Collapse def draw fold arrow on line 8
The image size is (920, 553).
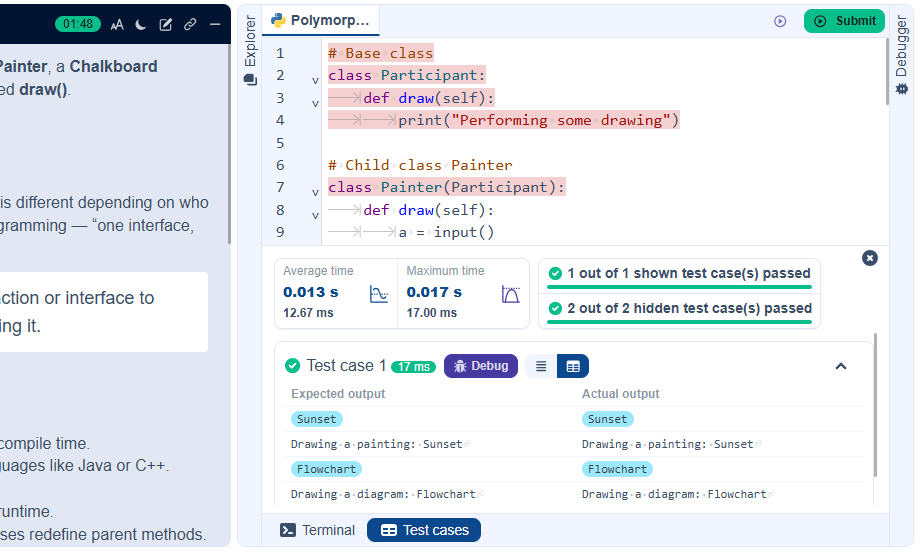[x=315, y=215]
